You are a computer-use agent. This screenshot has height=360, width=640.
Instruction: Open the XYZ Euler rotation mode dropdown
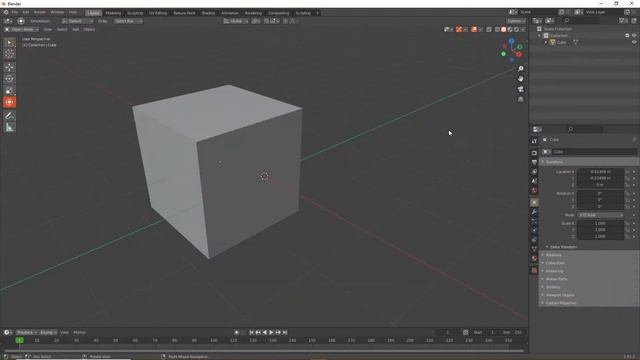600,215
